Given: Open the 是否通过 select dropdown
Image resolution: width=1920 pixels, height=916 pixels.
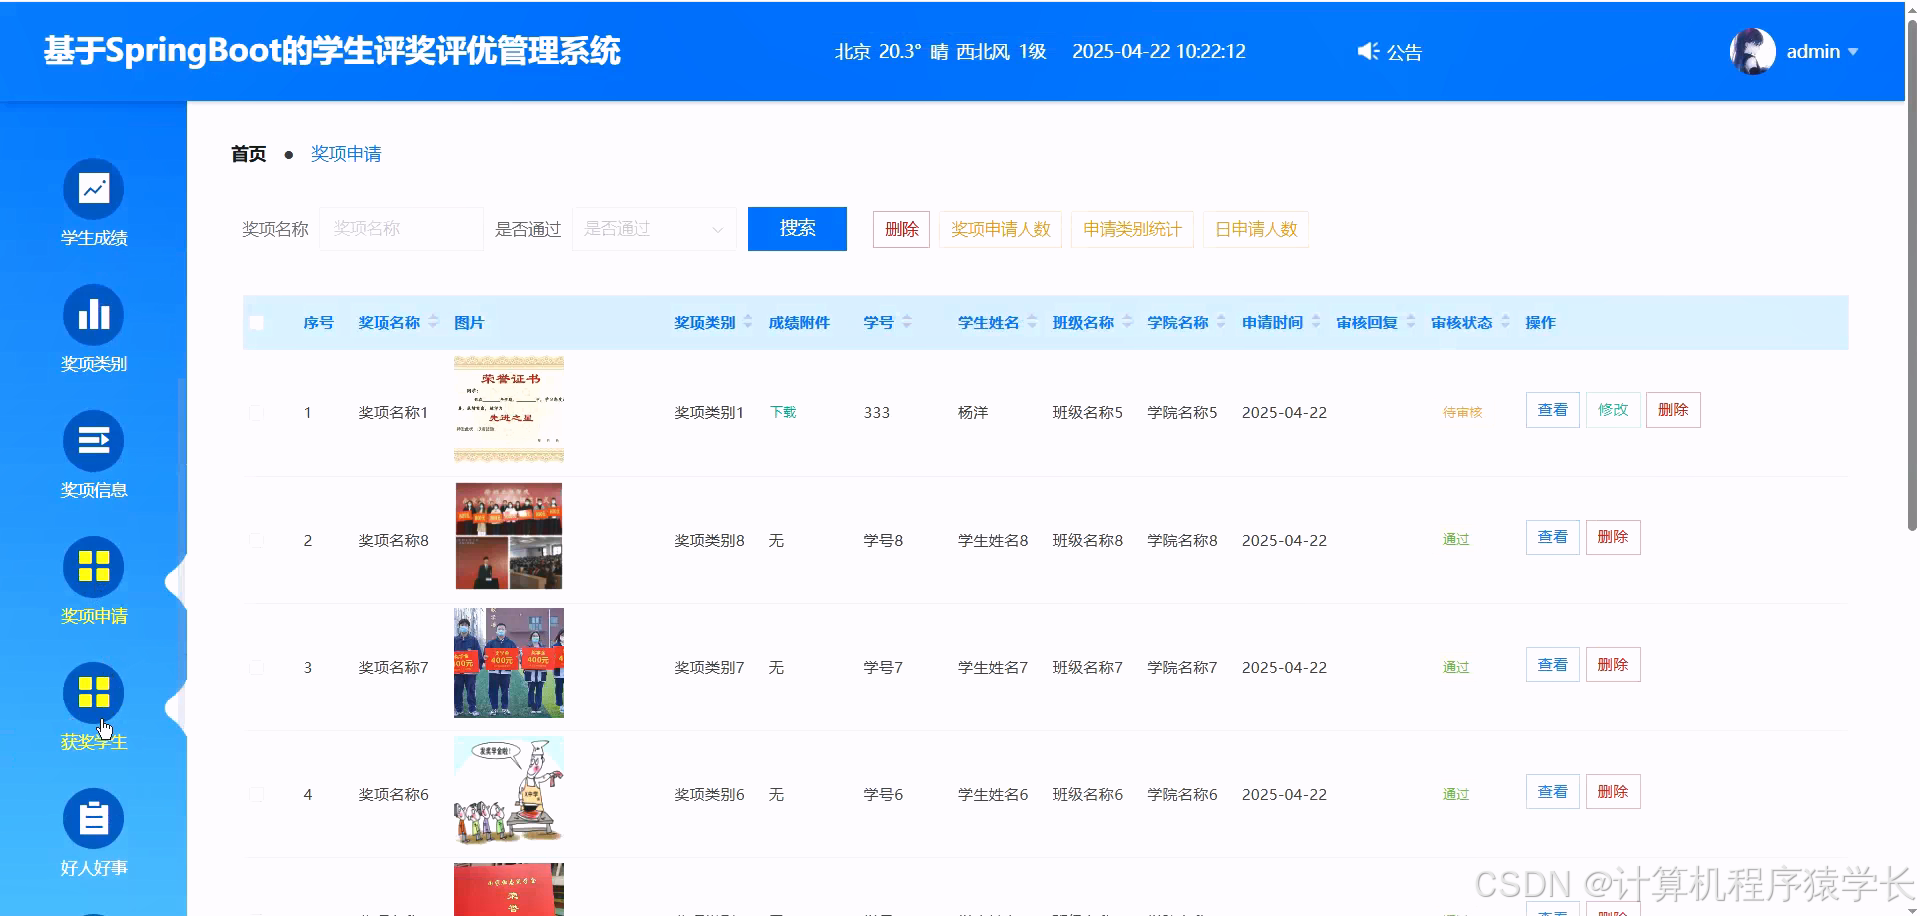Looking at the screenshot, I should click(654, 229).
